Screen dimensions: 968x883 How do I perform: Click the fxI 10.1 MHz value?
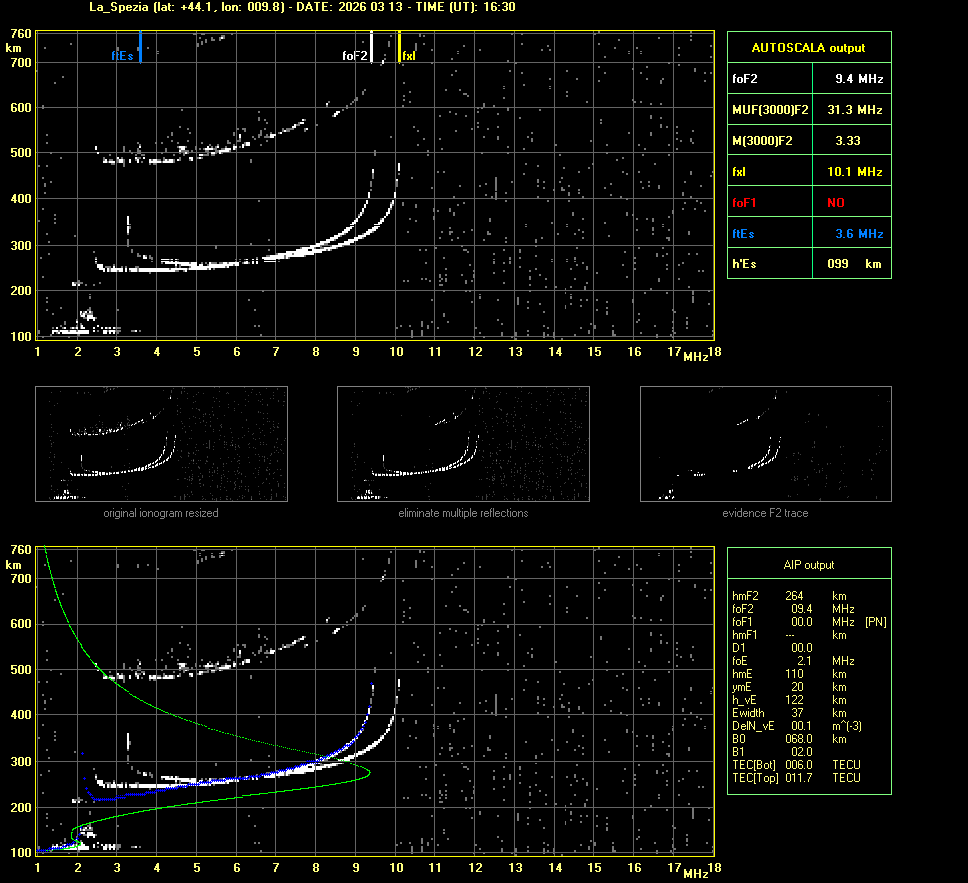tap(858, 172)
